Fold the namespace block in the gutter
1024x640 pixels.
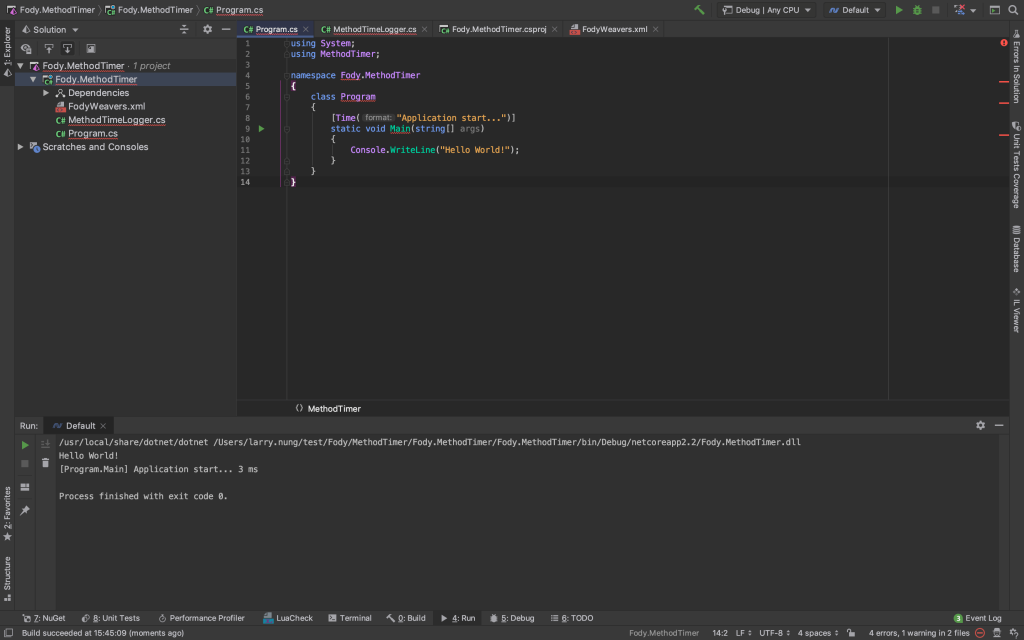(x=287, y=76)
